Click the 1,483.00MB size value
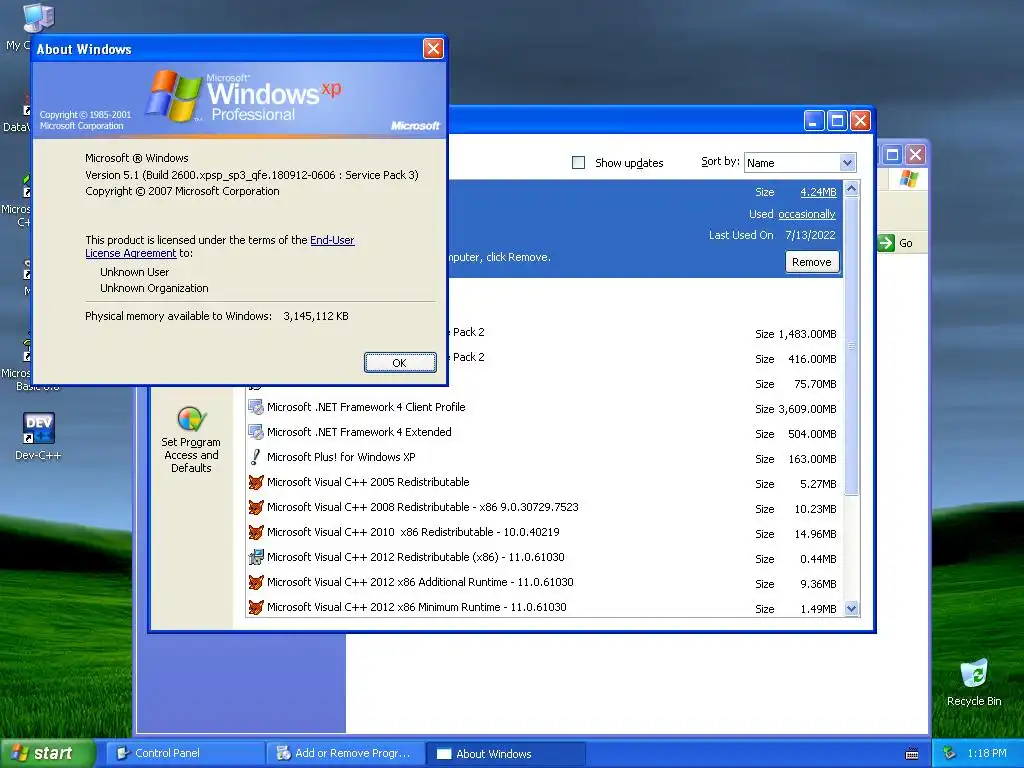 click(x=807, y=334)
